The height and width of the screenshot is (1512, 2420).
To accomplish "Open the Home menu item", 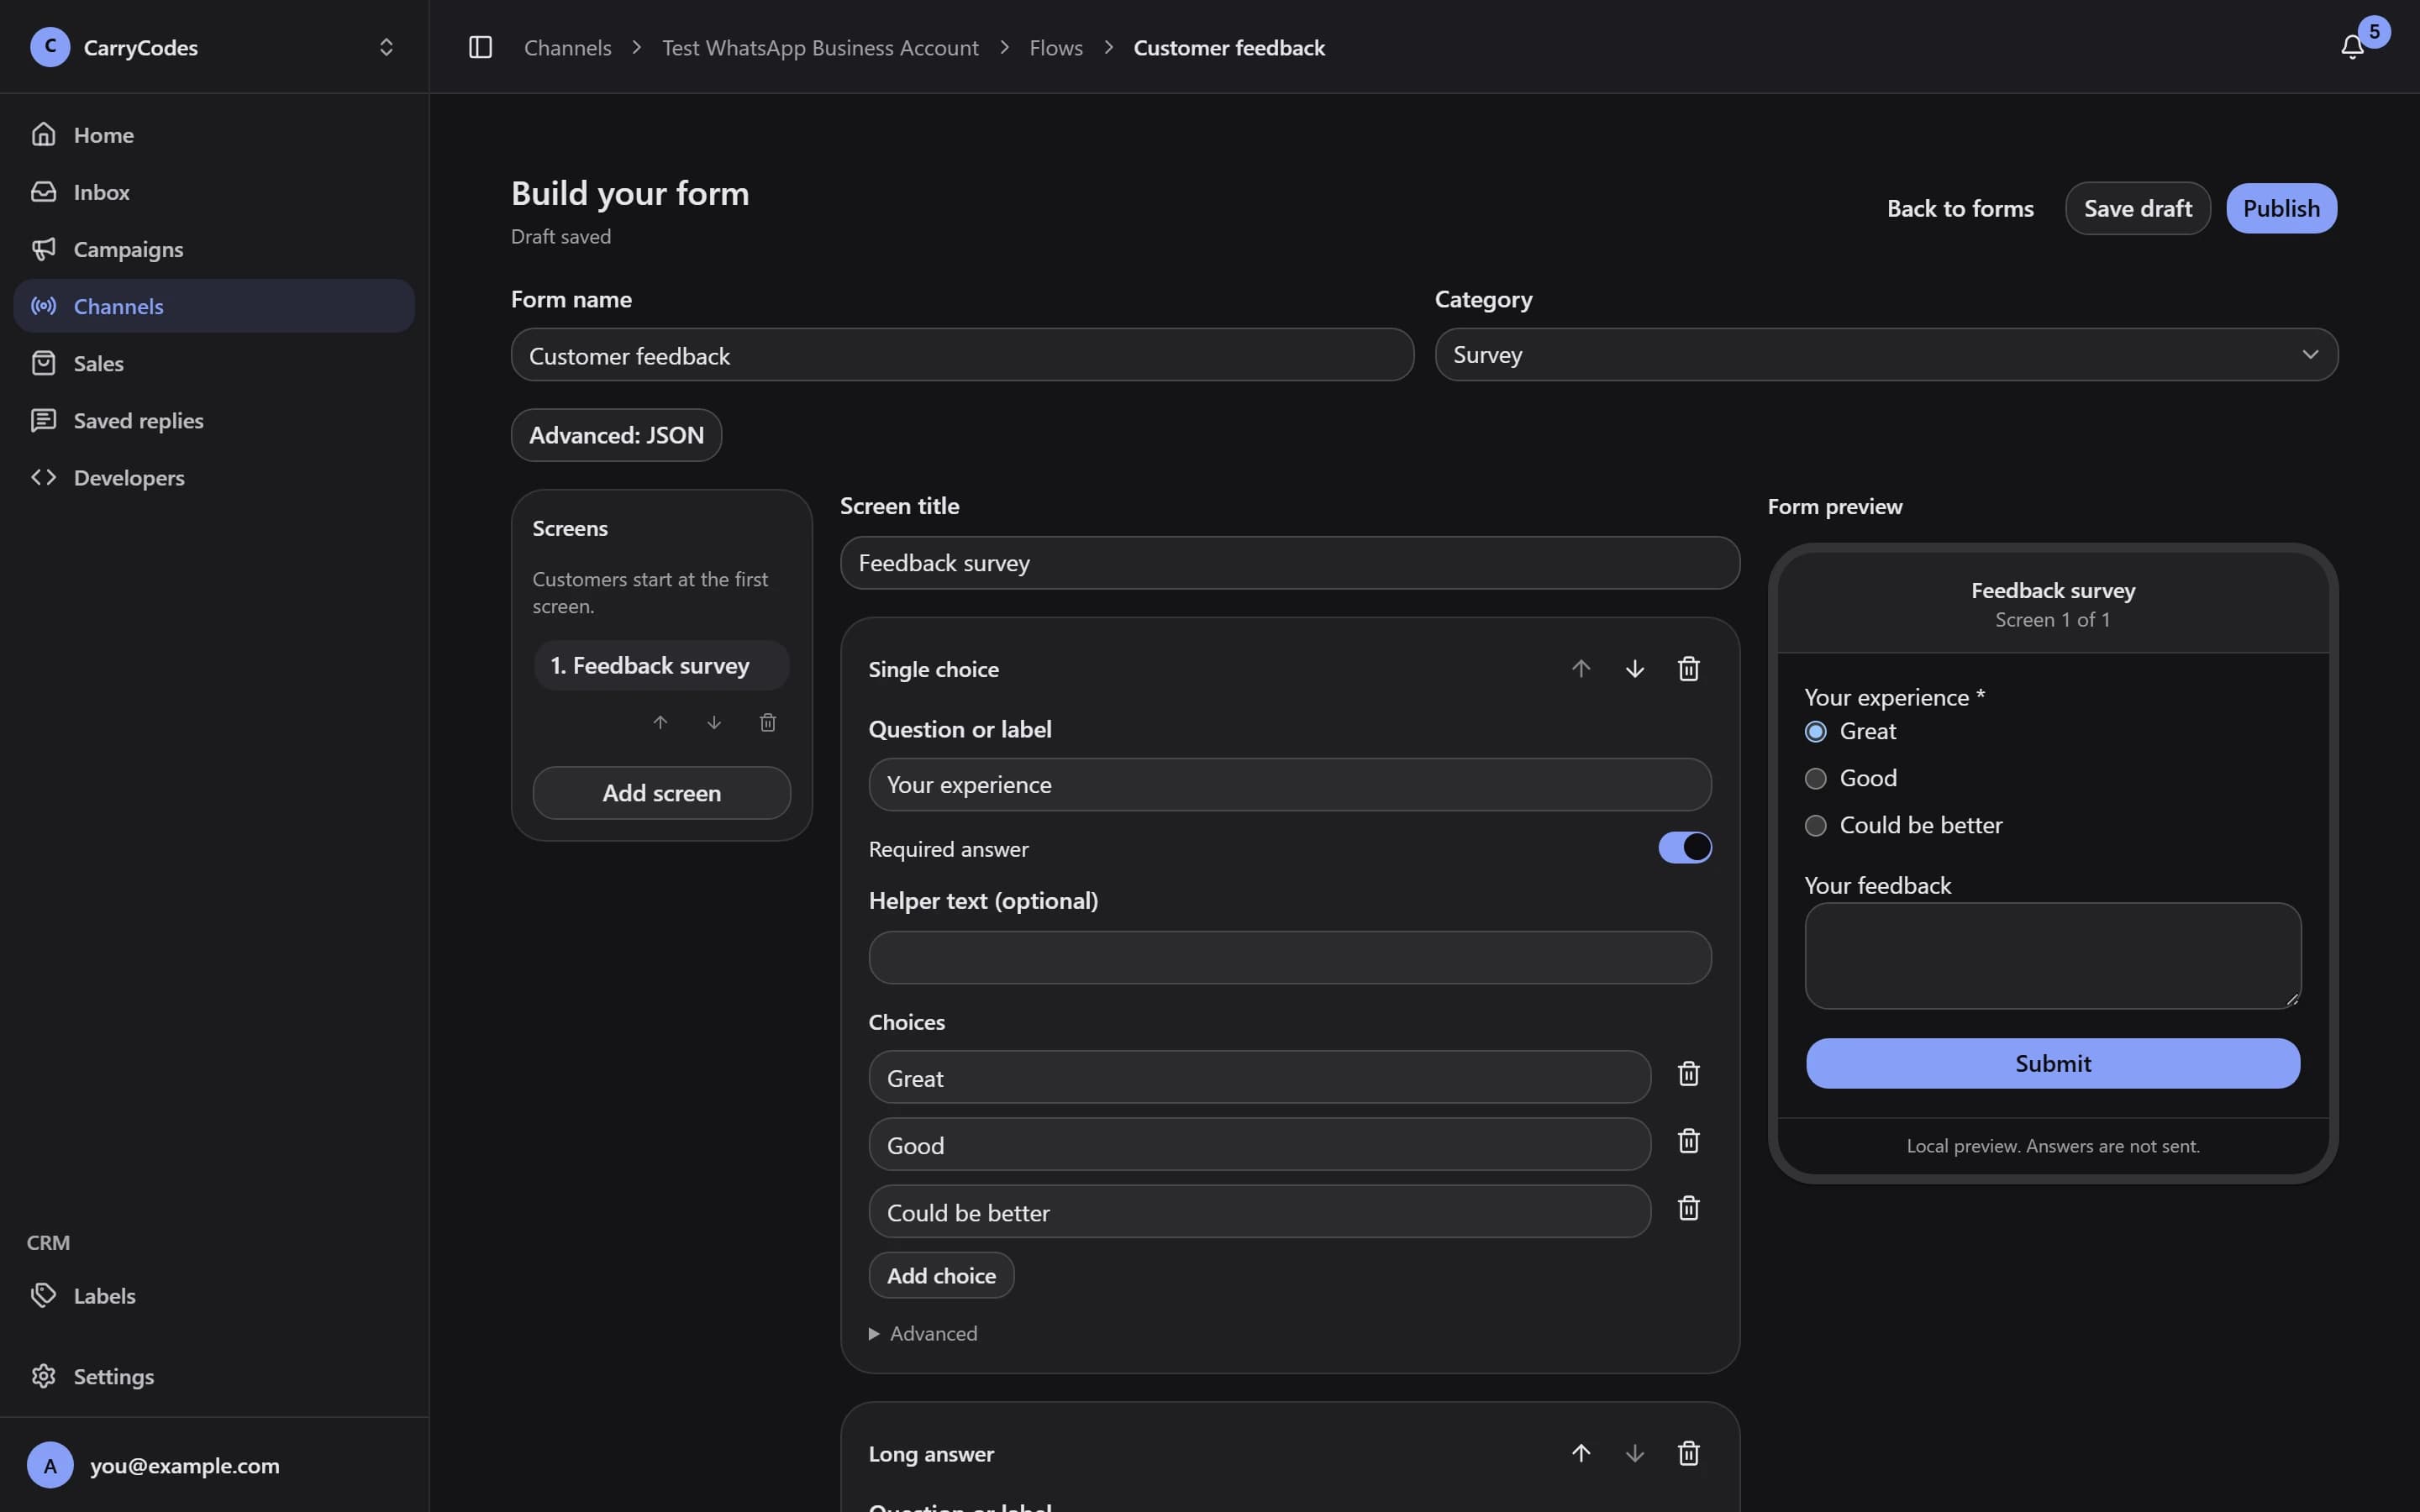I will (214, 134).
